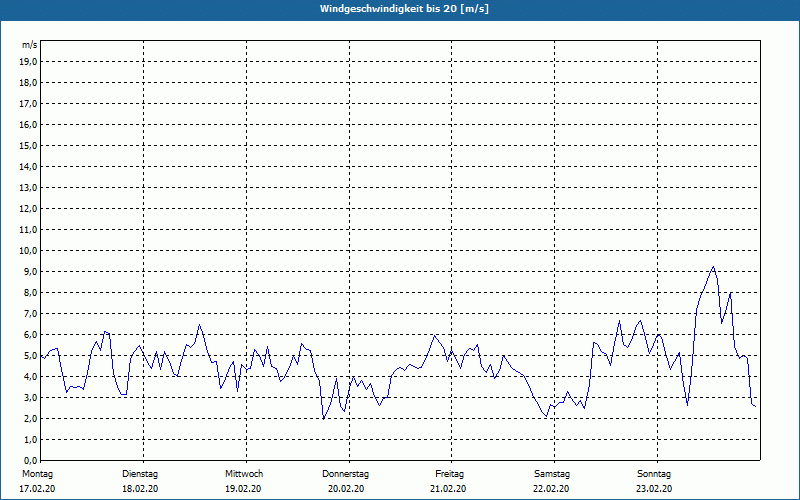
Task: Click the date 23.02.20
Action: [654, 489]
